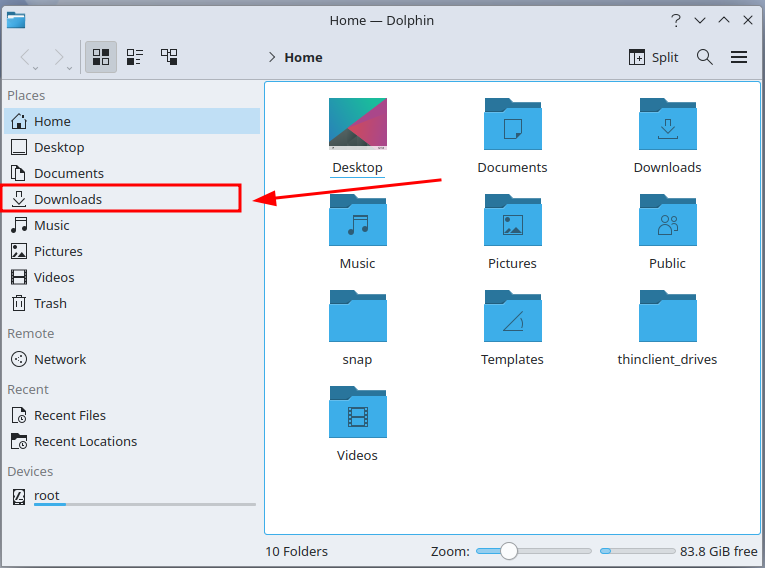This screenshot has width=765, height=568.
Task: Open the Public folder icon
Action: tap(667, 223)
